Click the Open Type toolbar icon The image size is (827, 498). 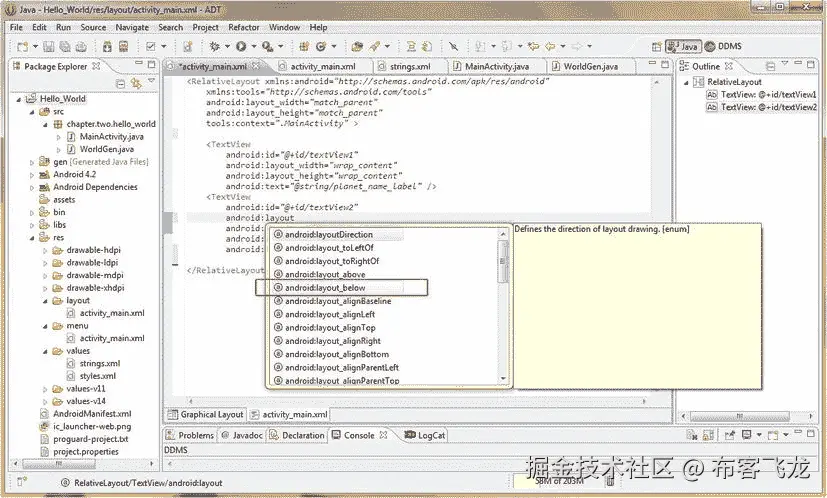(x=357, y=46)
